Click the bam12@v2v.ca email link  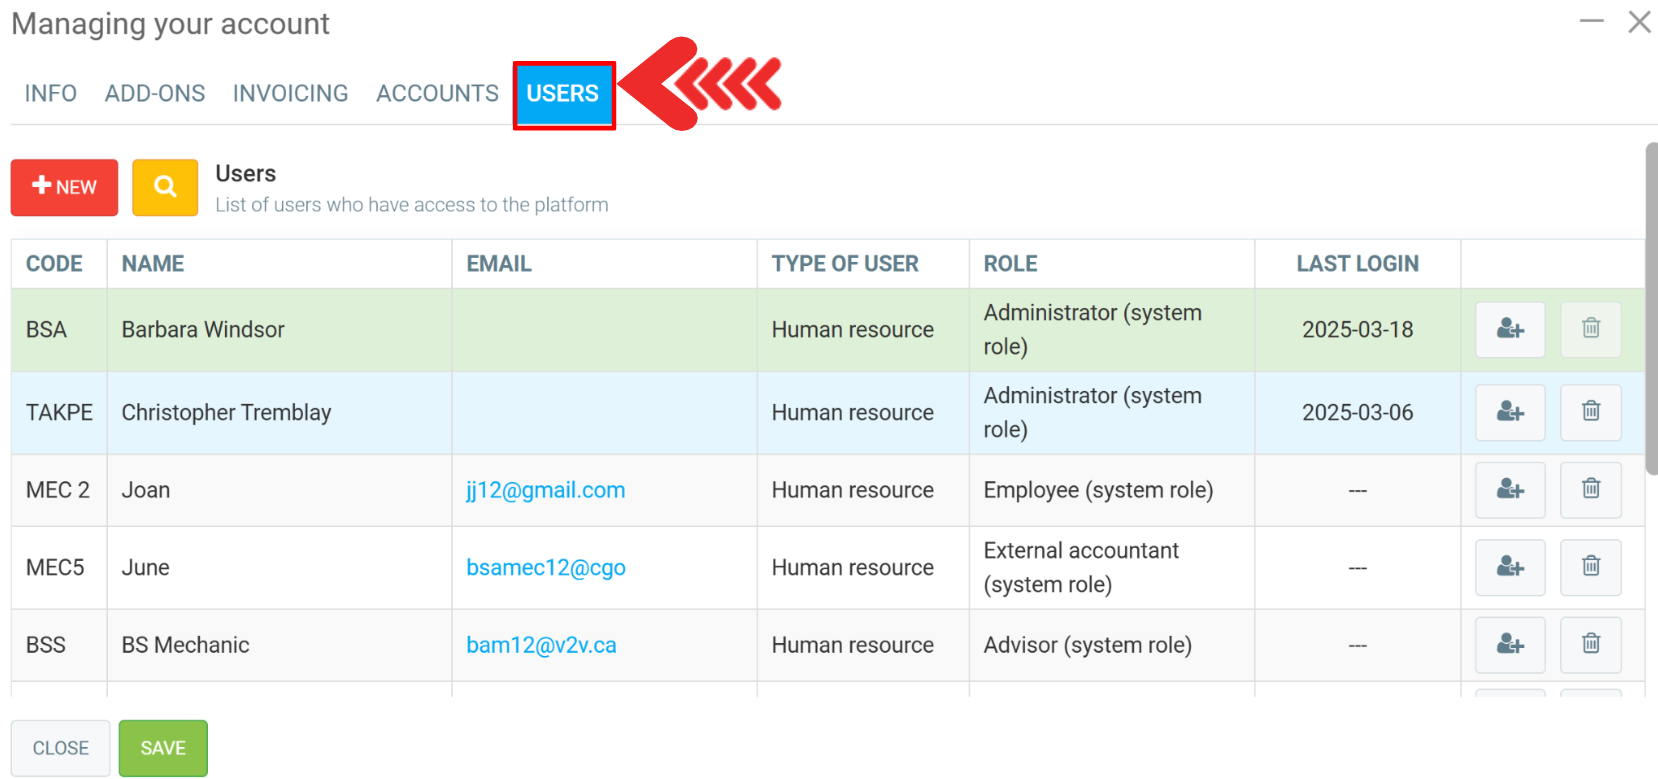pyautogui.click(x=541, y=645)
